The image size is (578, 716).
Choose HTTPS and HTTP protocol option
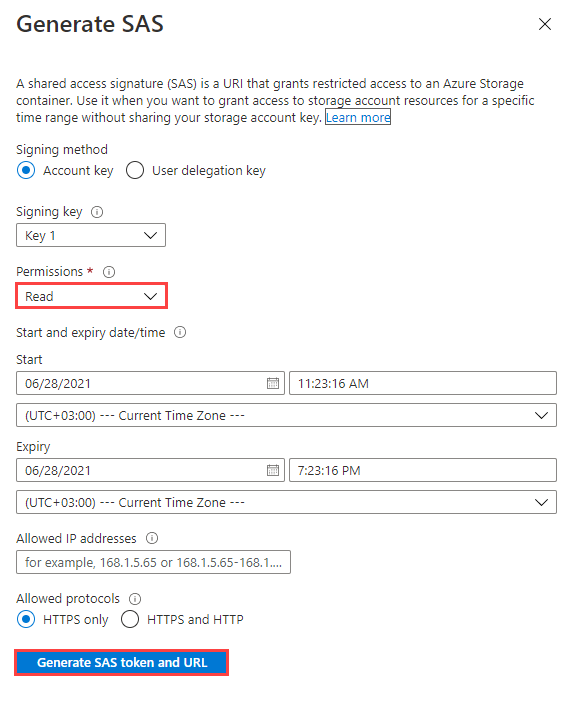pyautogui.click(x=130, y=619)
